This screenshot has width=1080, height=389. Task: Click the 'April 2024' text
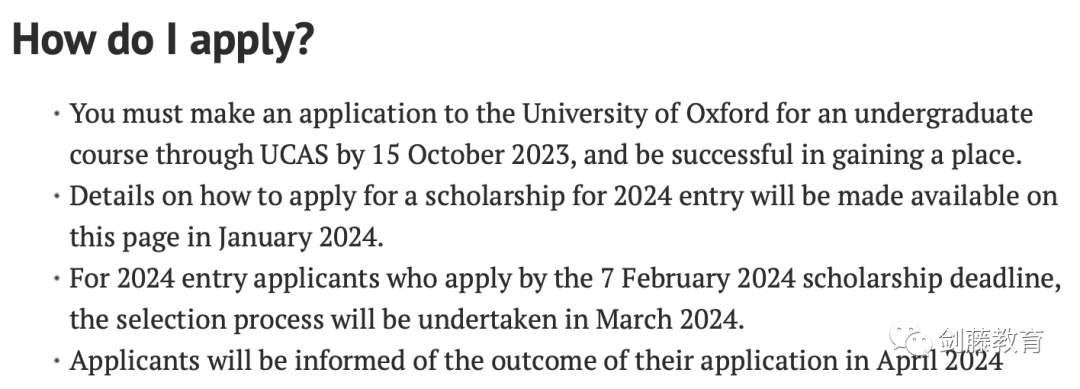pos(939,361)
